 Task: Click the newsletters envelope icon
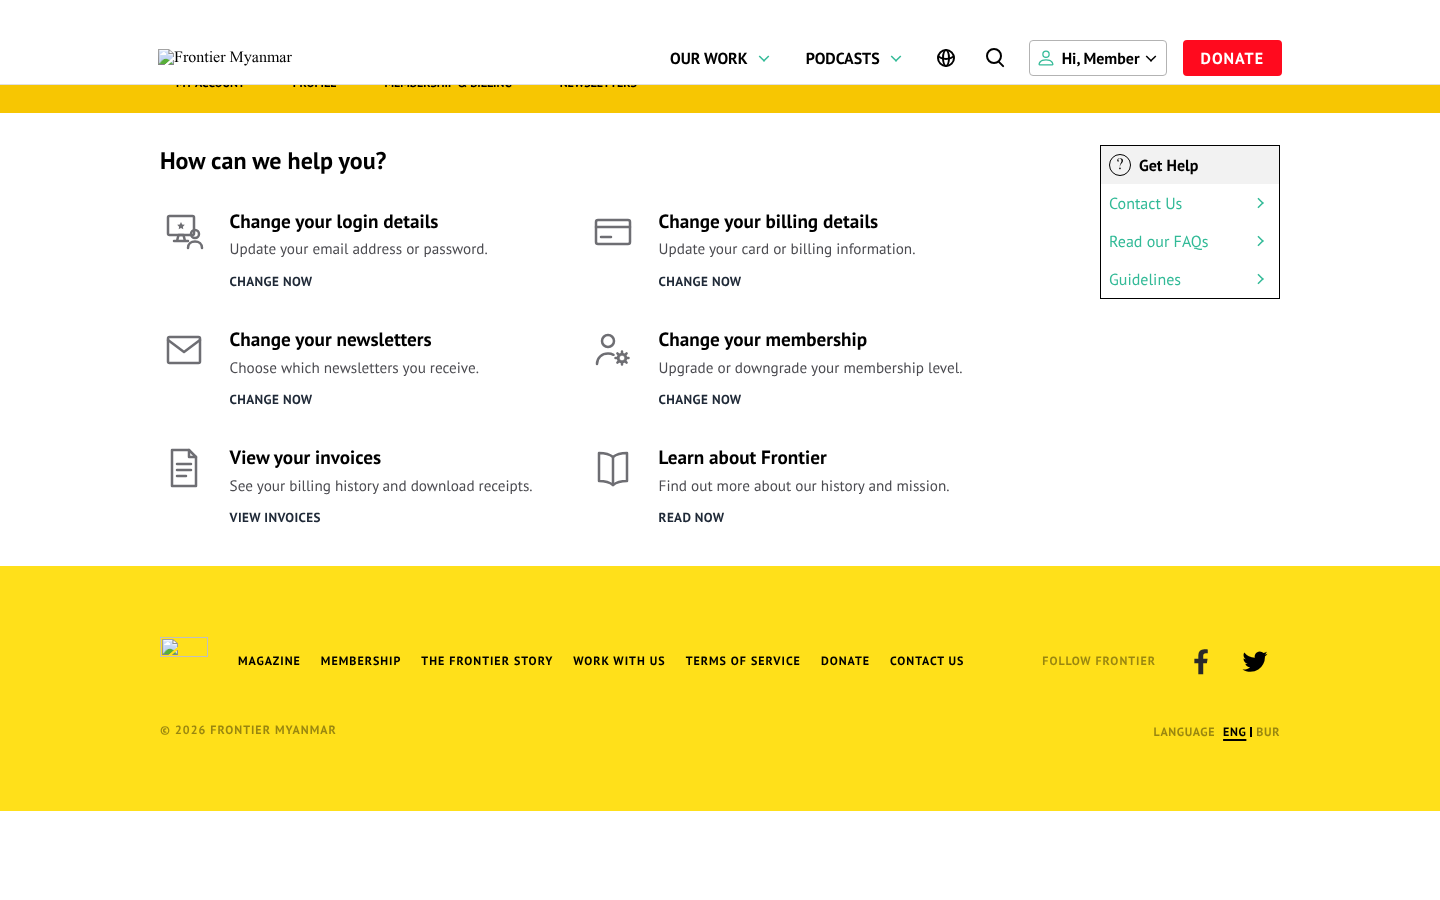point(184,350)
